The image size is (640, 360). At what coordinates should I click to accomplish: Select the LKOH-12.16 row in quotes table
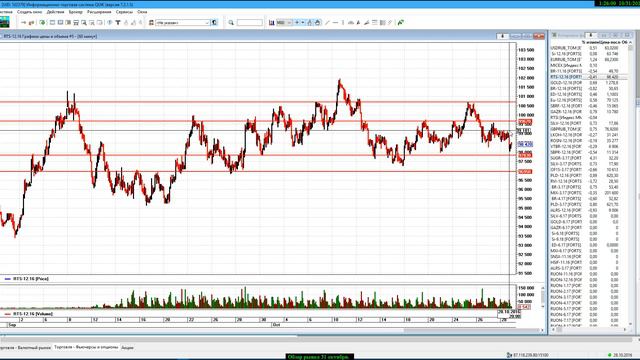click(x=588, y=135)
